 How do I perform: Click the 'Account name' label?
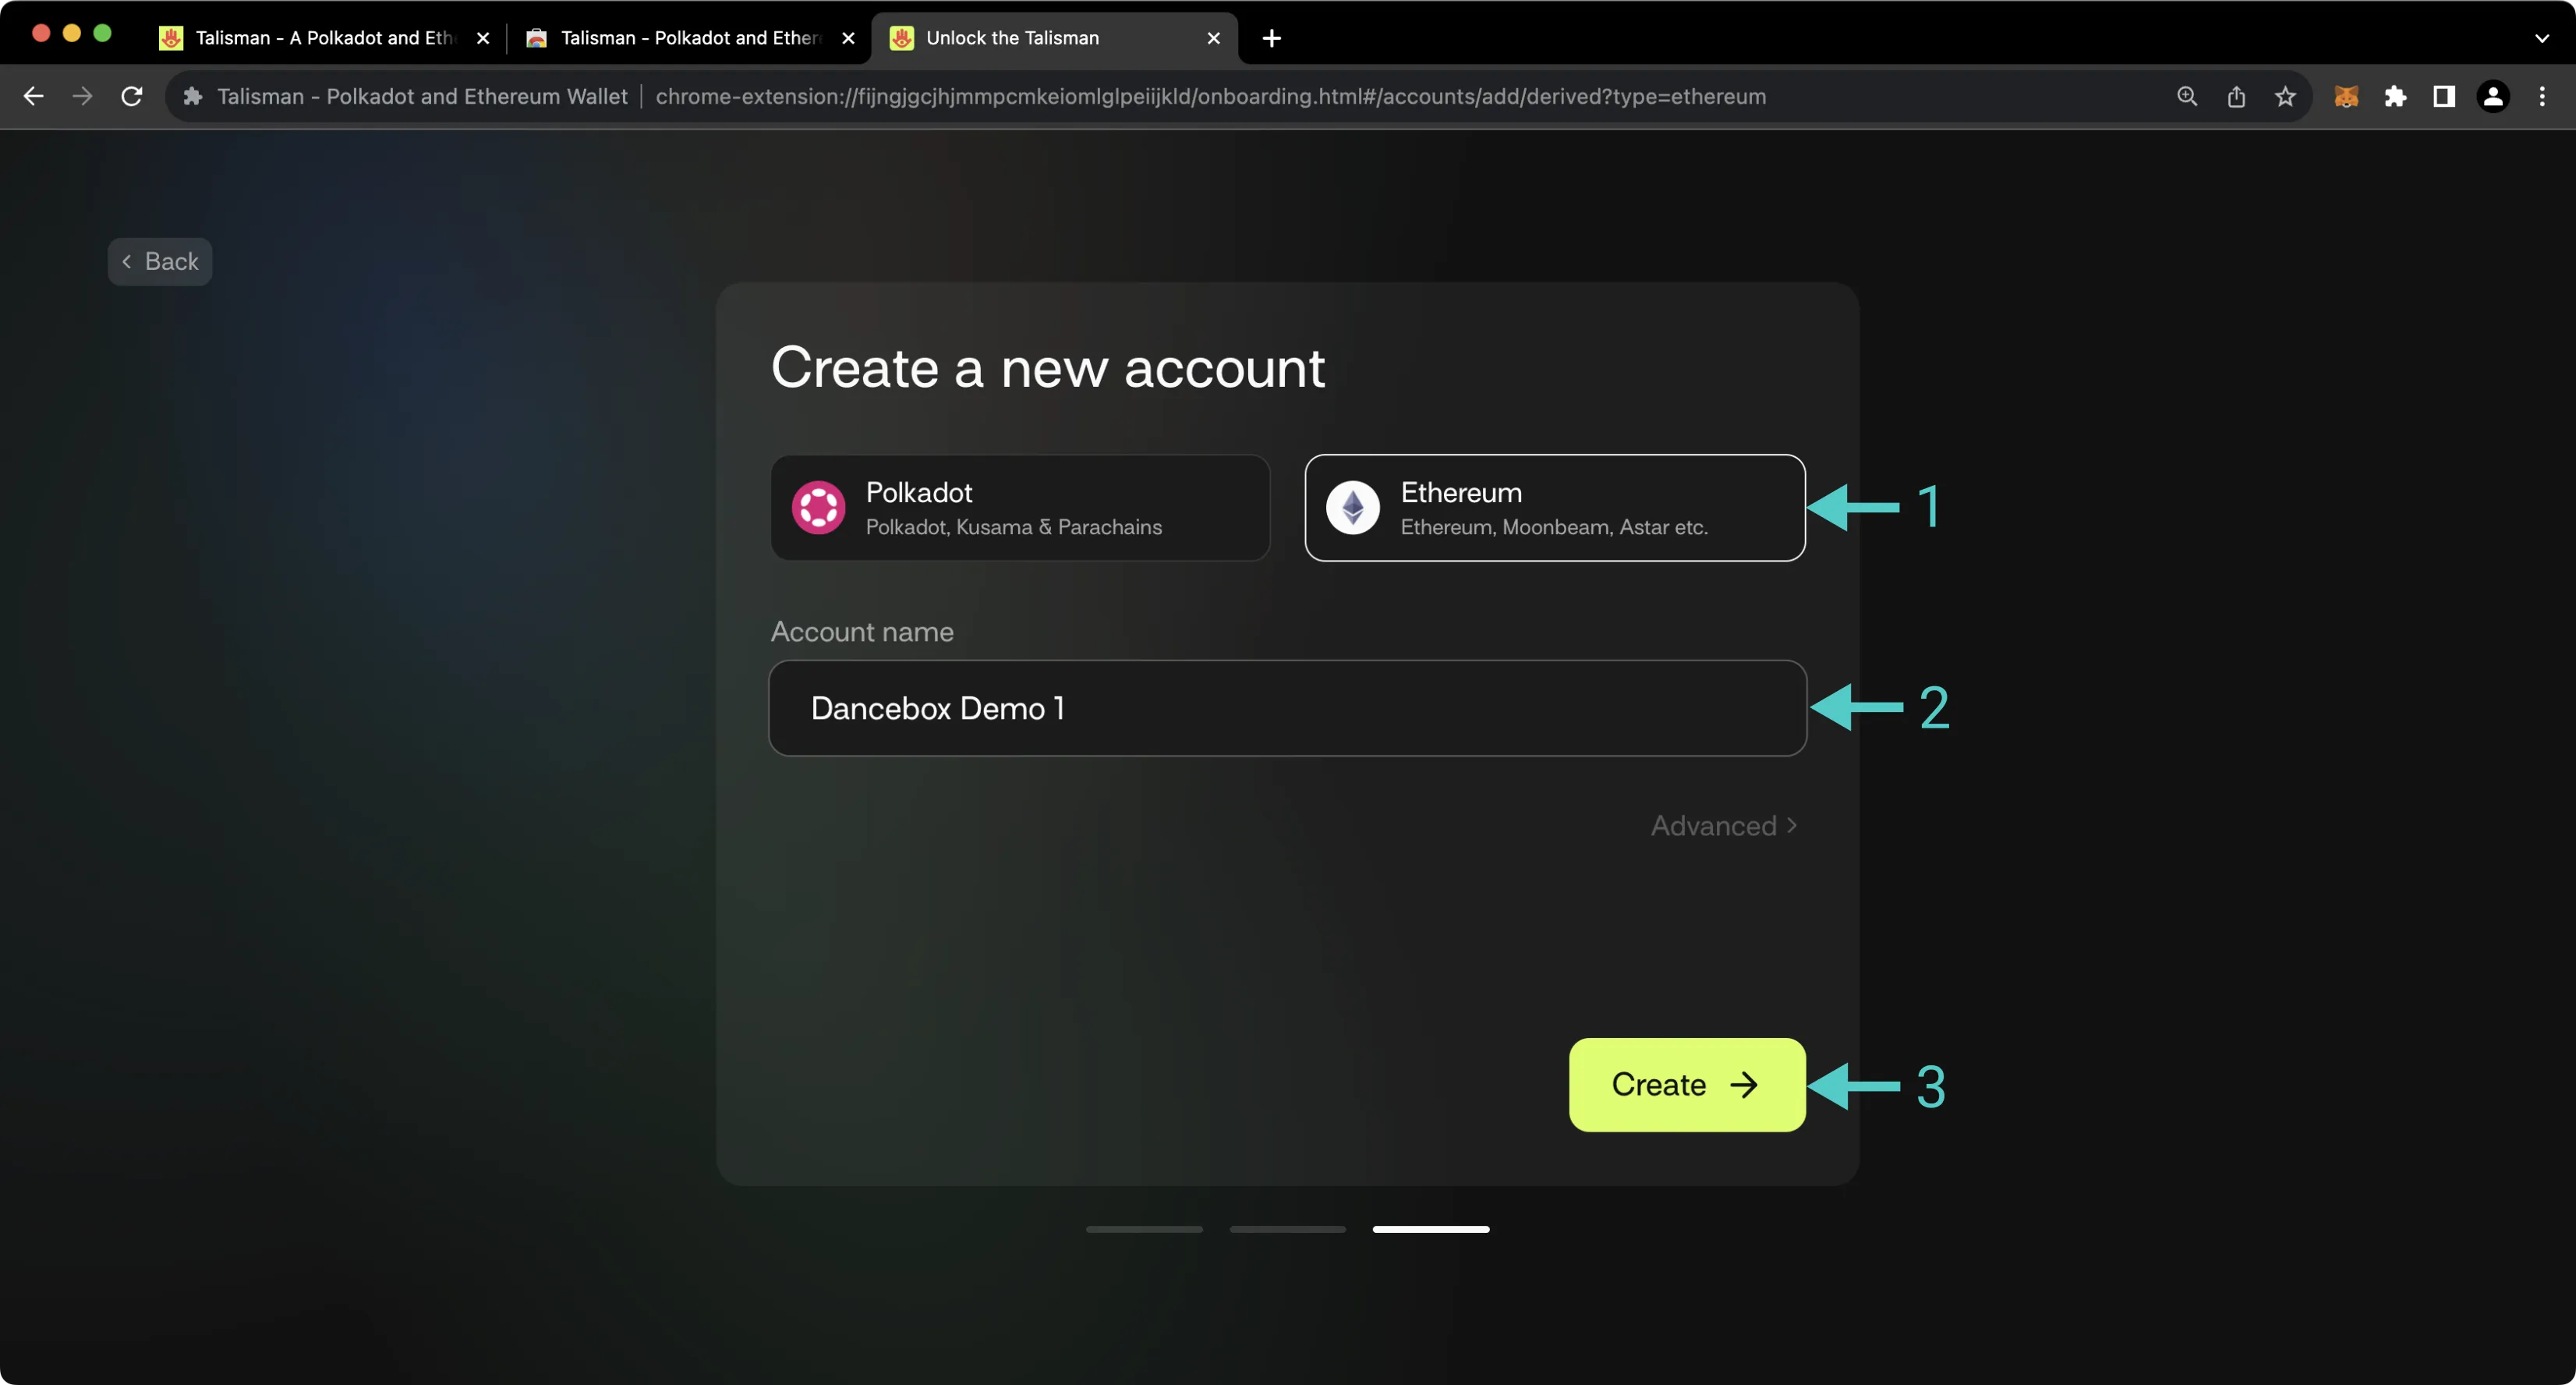(x=862, y=632)
